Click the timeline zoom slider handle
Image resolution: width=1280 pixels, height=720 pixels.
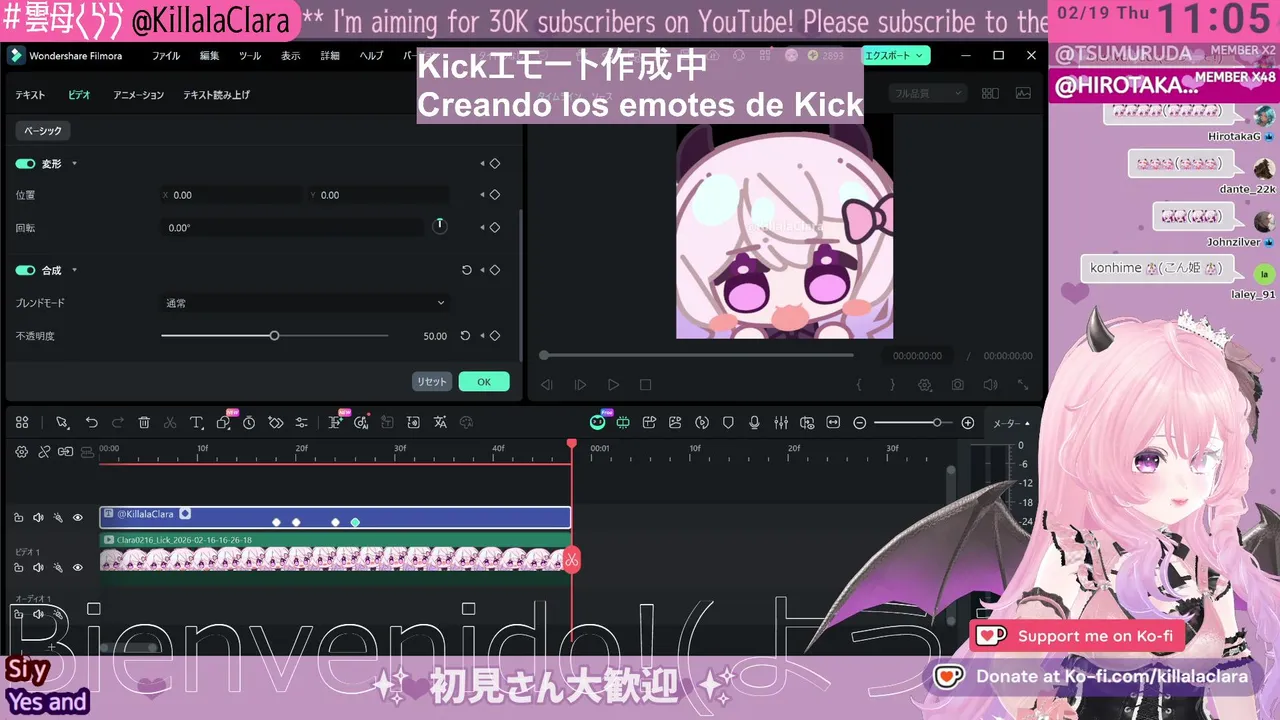[x=936, y=423]
